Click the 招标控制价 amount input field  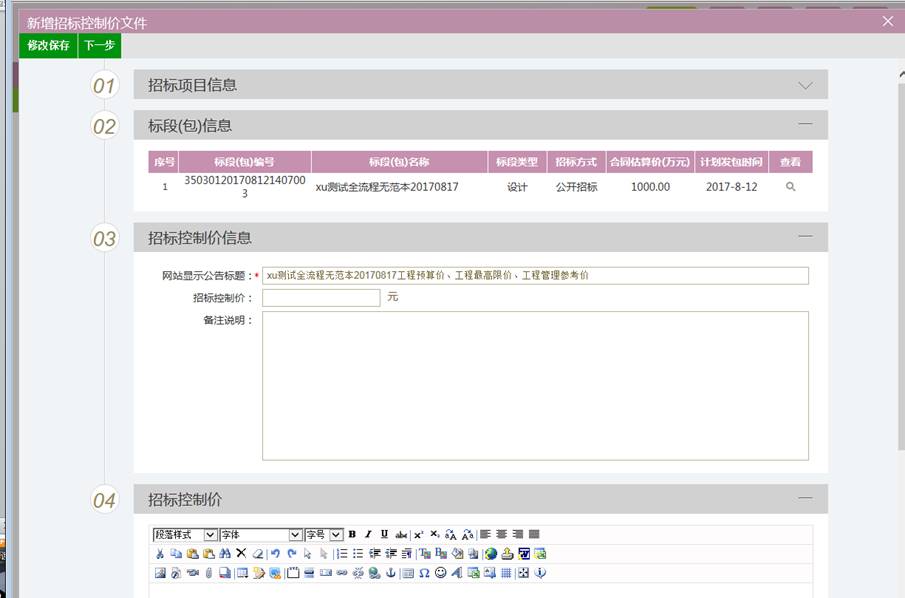coord(321,298)
